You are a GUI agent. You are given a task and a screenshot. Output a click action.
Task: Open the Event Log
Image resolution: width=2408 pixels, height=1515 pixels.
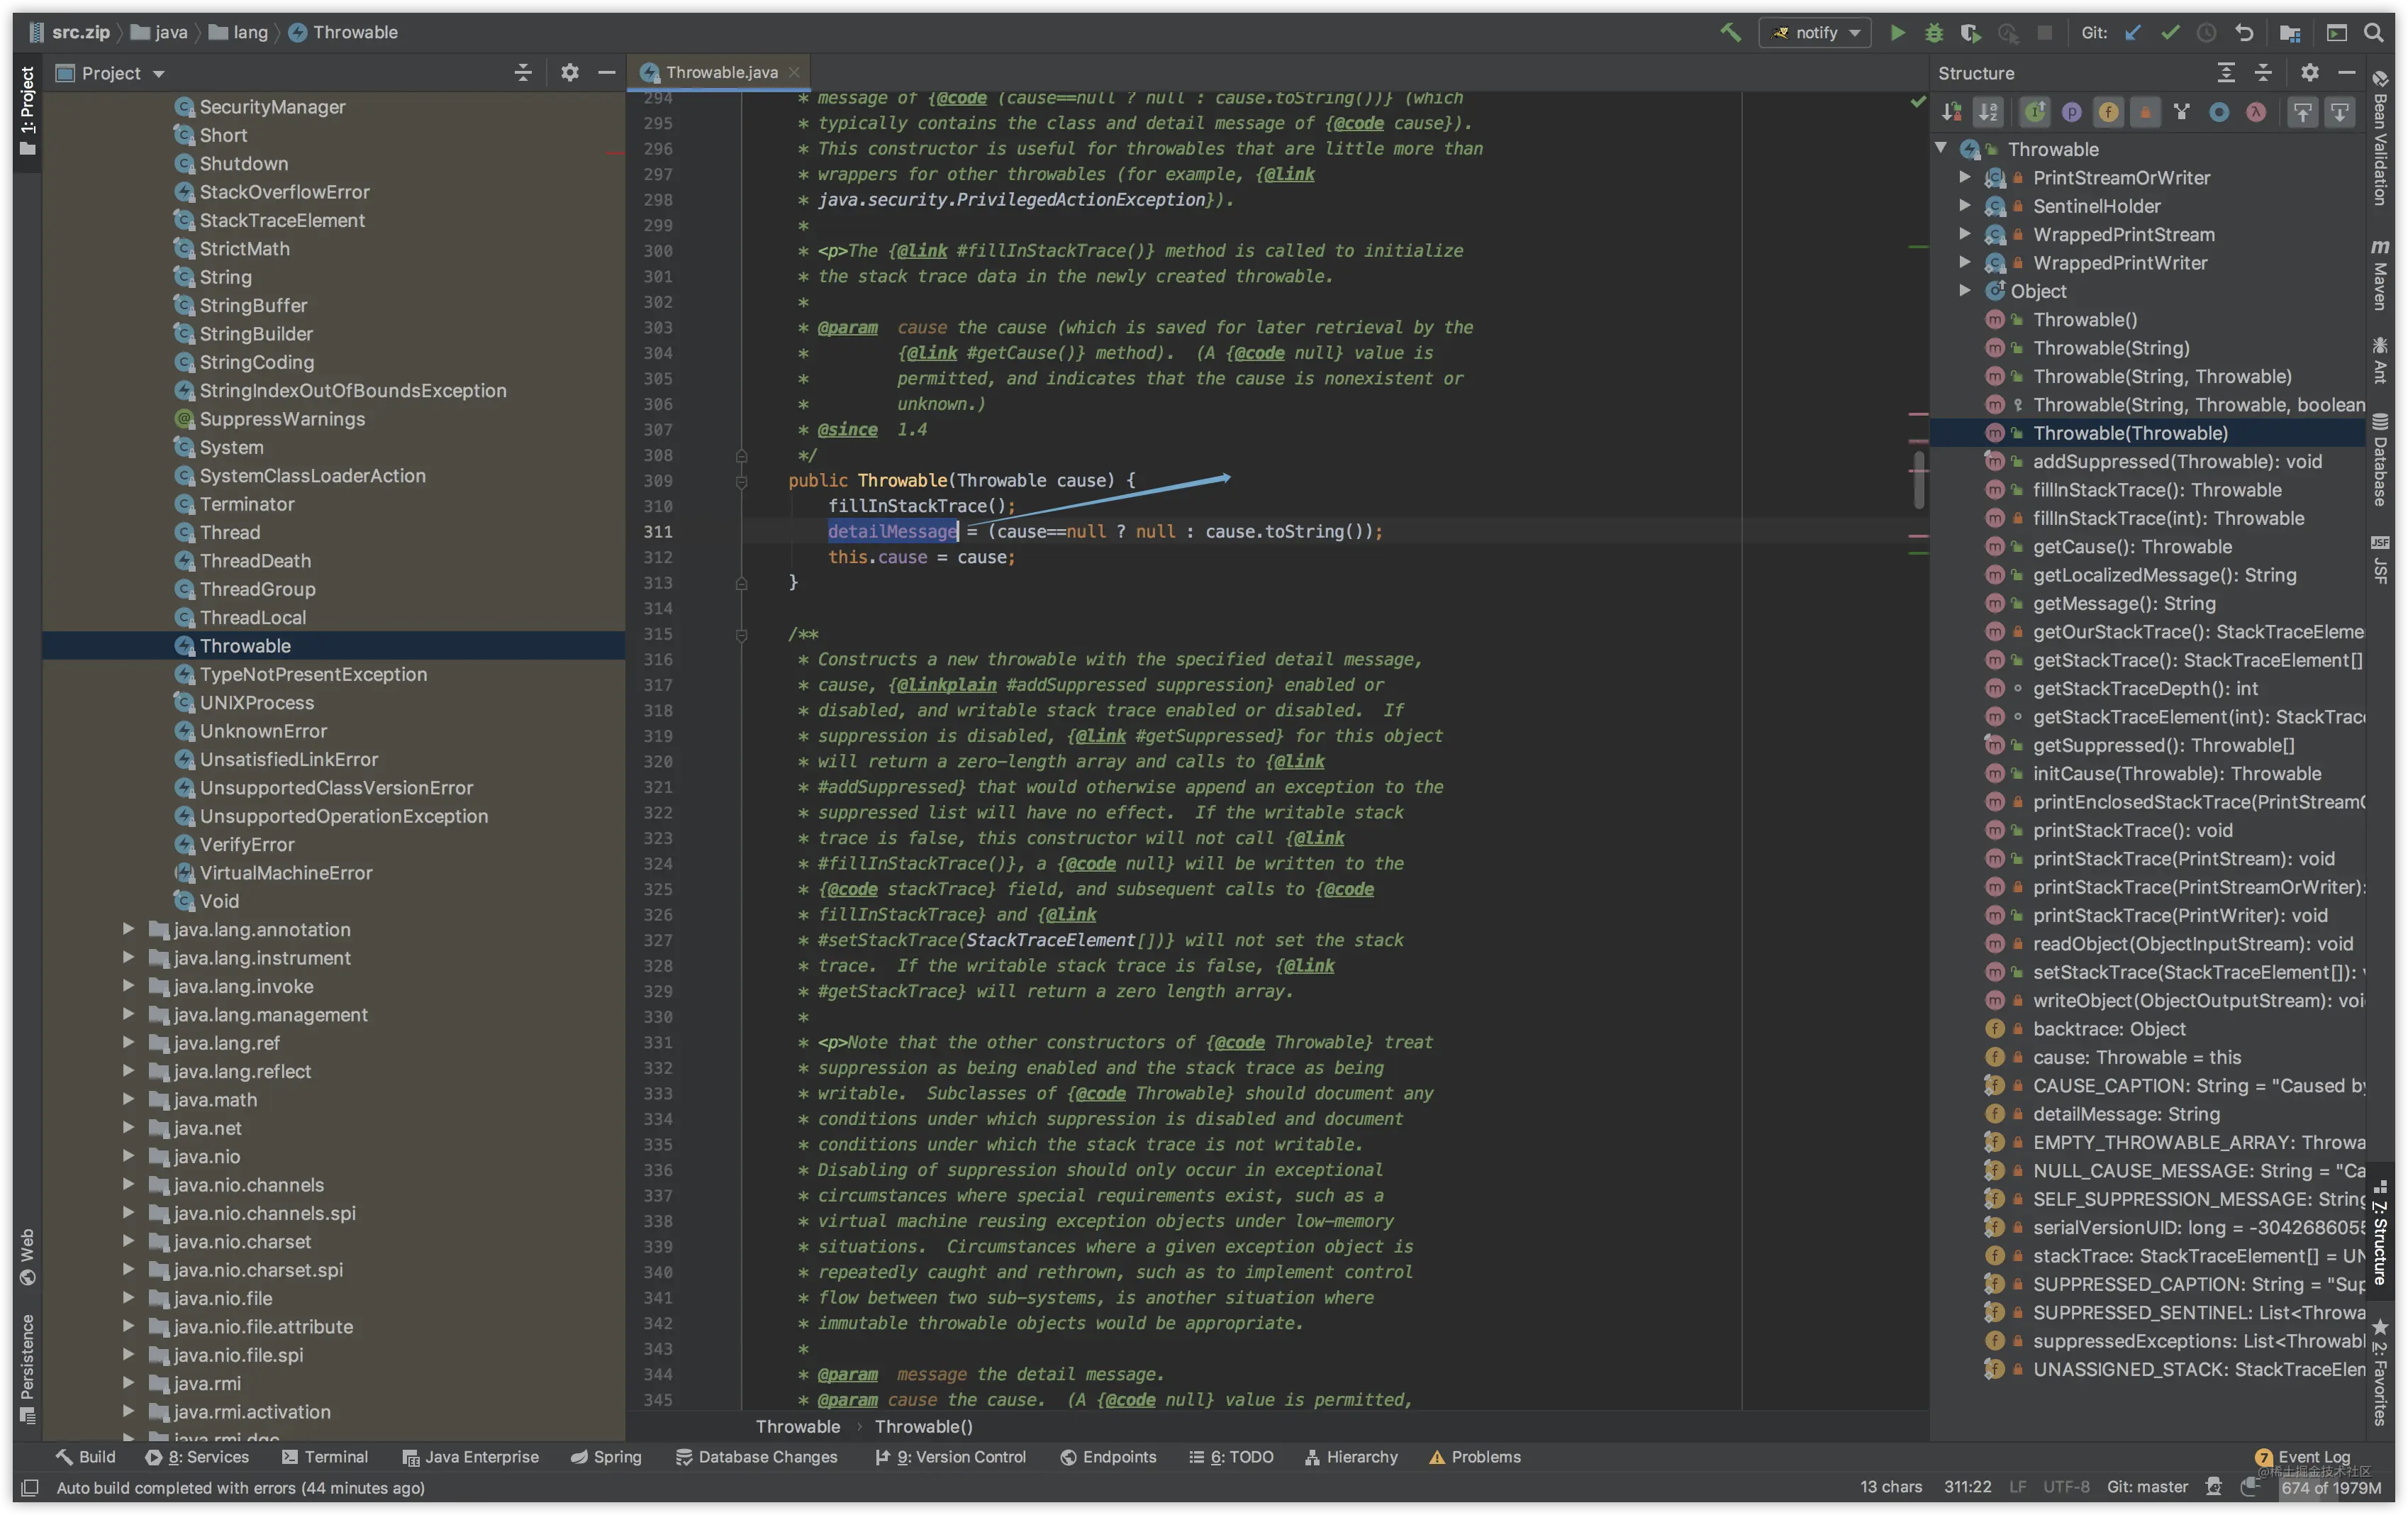(2303, 1457)
